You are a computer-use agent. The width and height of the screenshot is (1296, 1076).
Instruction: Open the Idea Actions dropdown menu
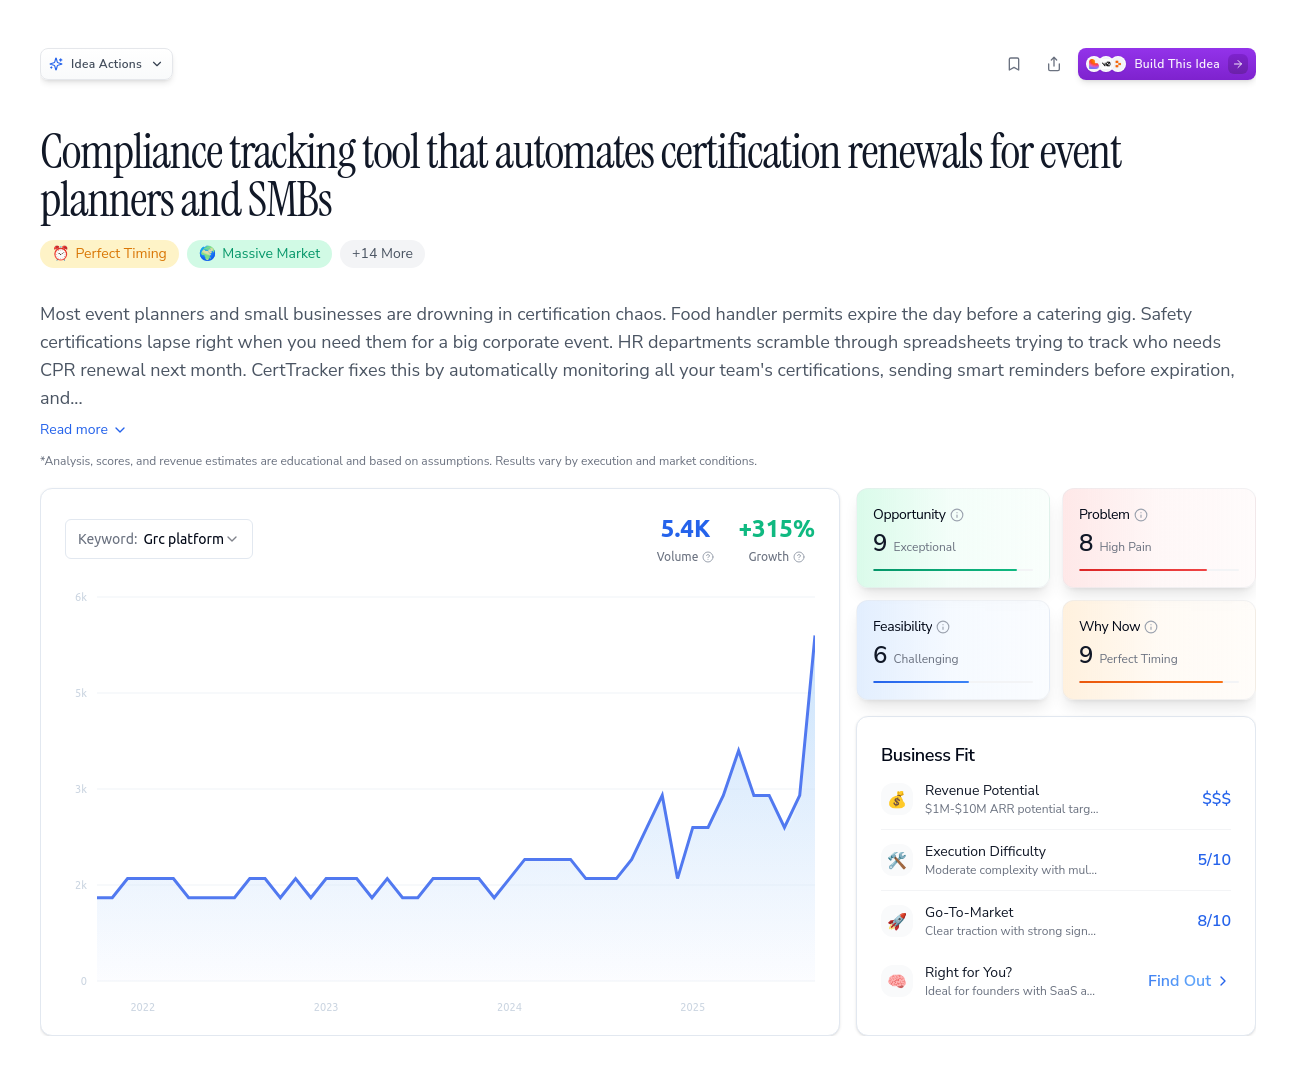[106, 64]
